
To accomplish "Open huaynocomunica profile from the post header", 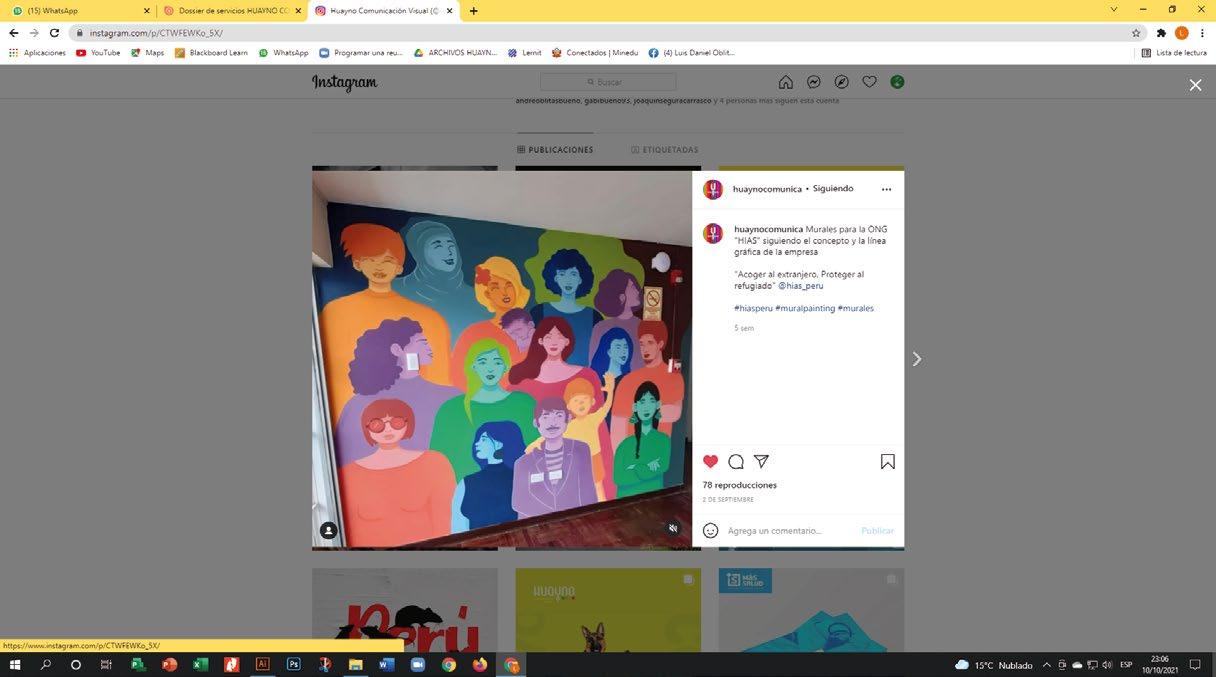I will [x=767, y=189].
